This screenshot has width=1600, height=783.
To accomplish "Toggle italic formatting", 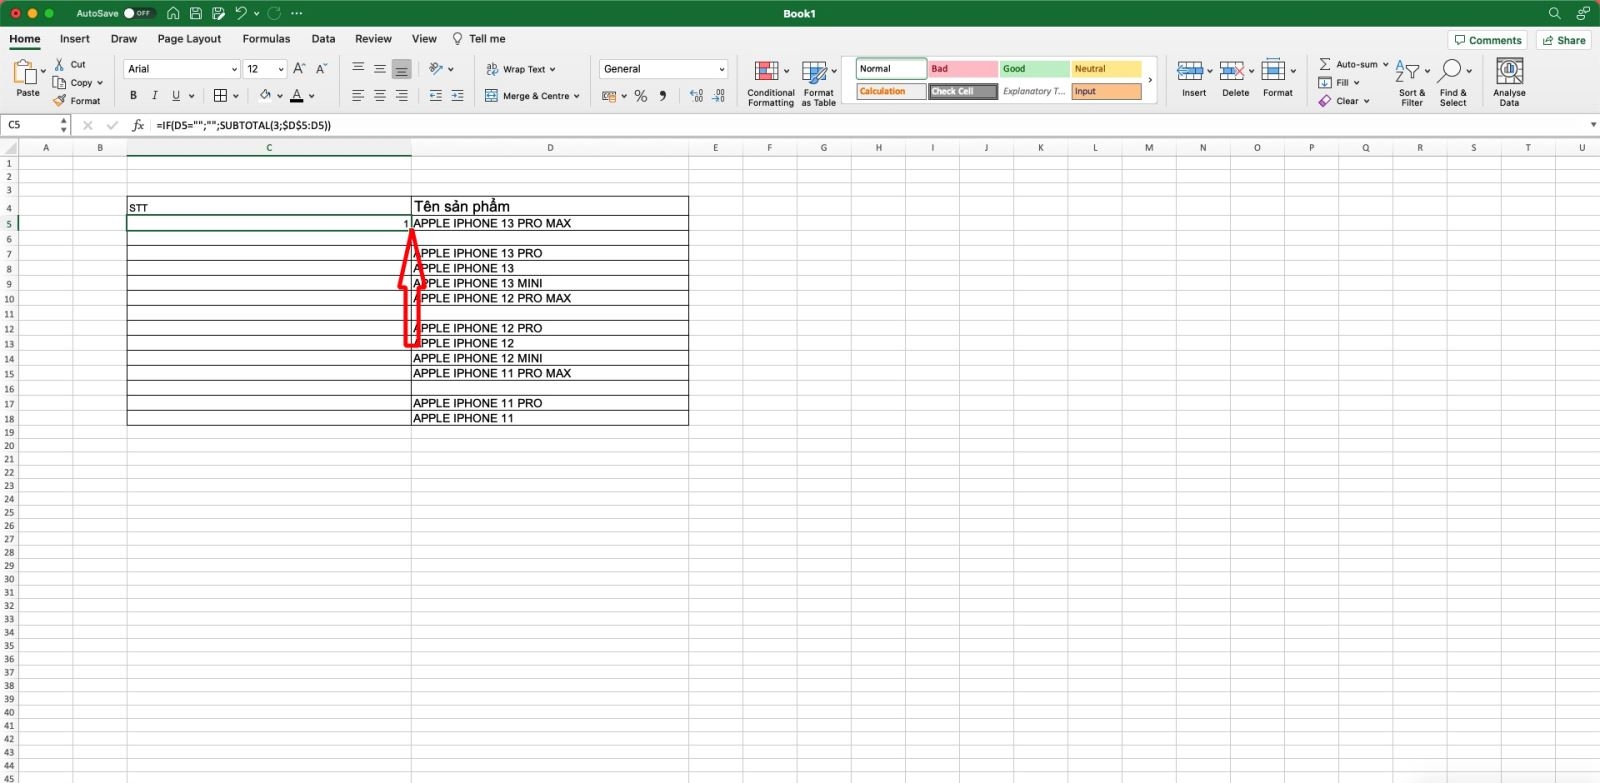I will (x=155, y=96).
